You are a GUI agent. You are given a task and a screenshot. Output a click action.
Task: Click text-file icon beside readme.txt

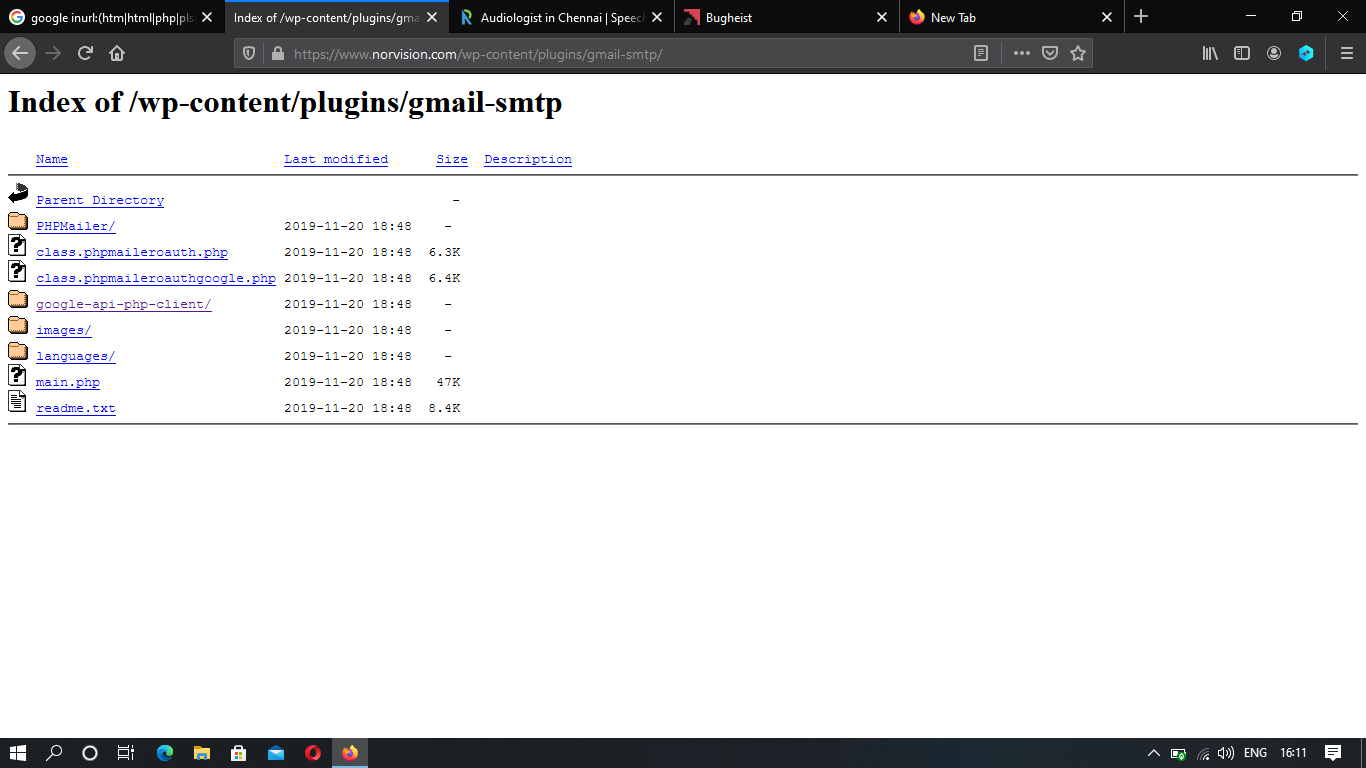click(x=18, y=402)
